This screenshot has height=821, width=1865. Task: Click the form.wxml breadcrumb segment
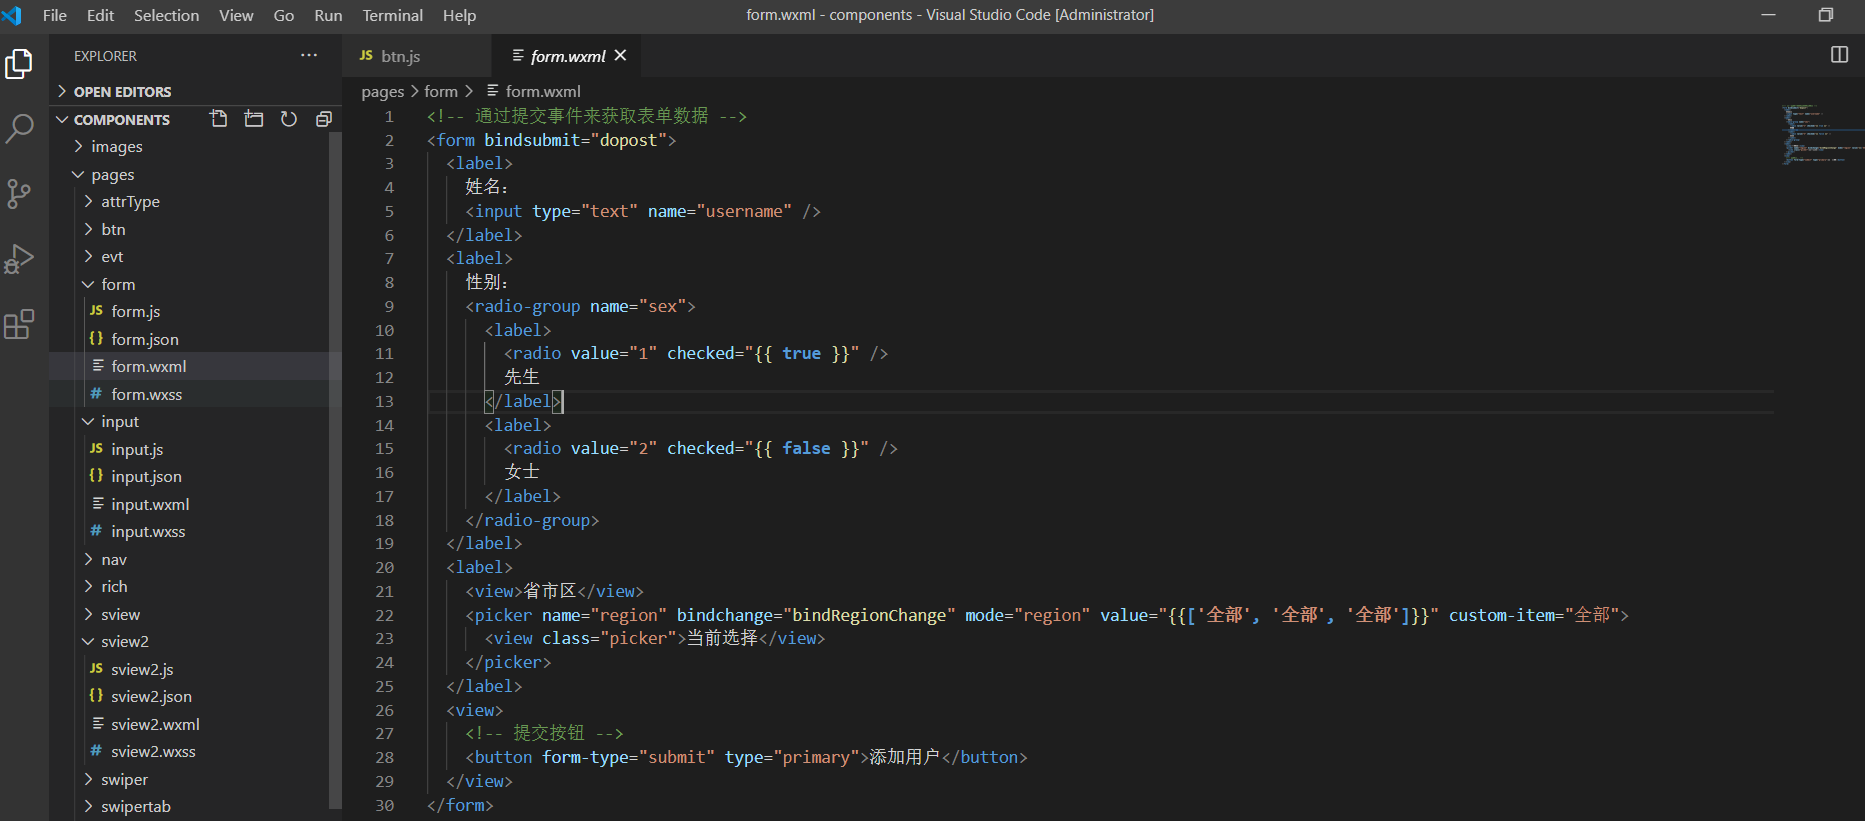[533, 92]
